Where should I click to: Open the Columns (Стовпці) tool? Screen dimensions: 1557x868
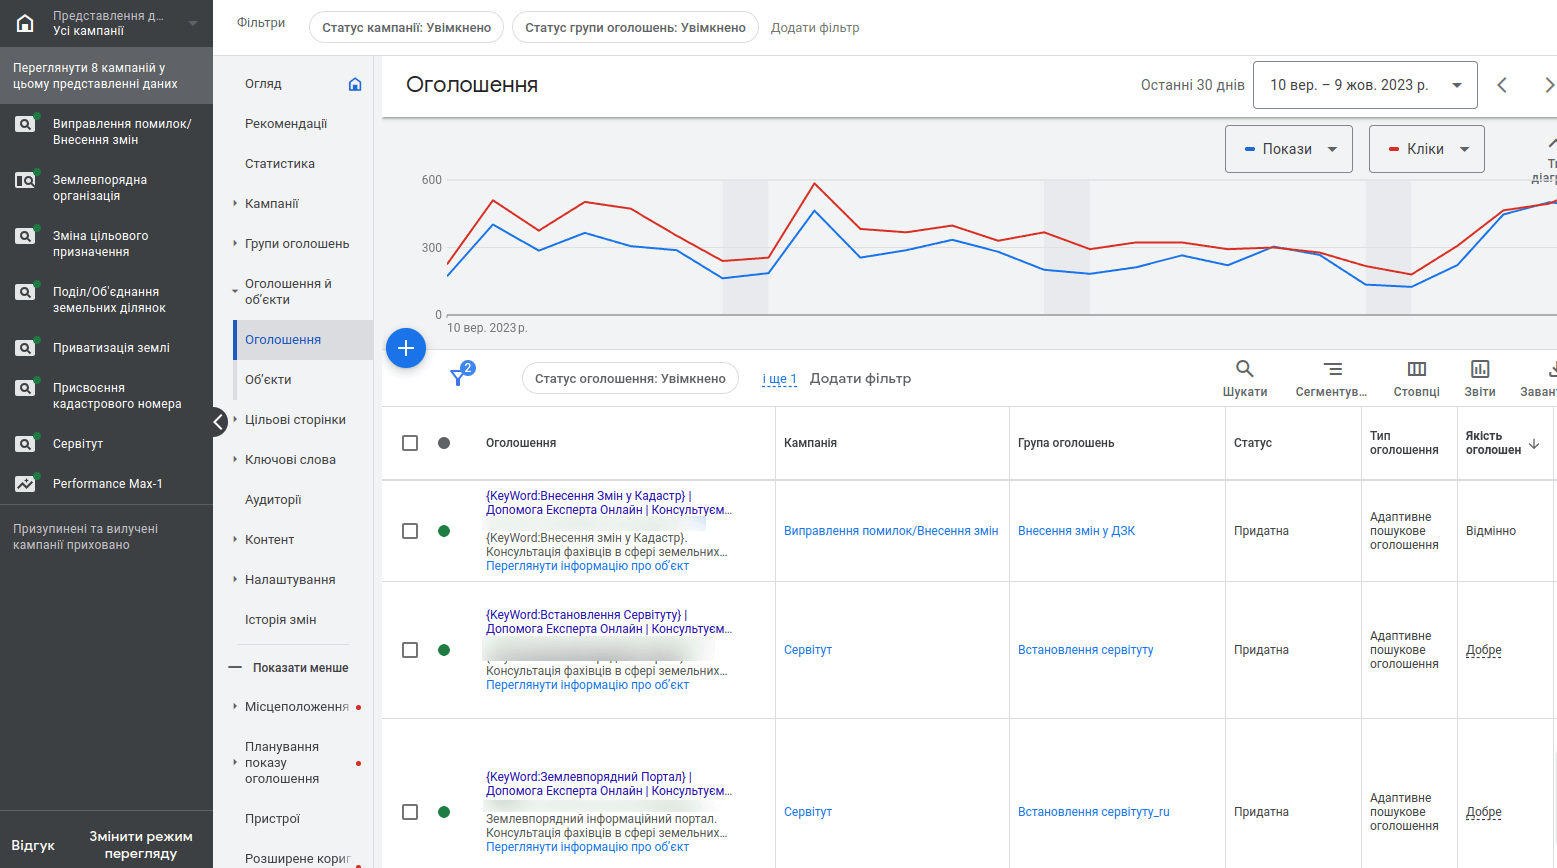(1416, 378)
